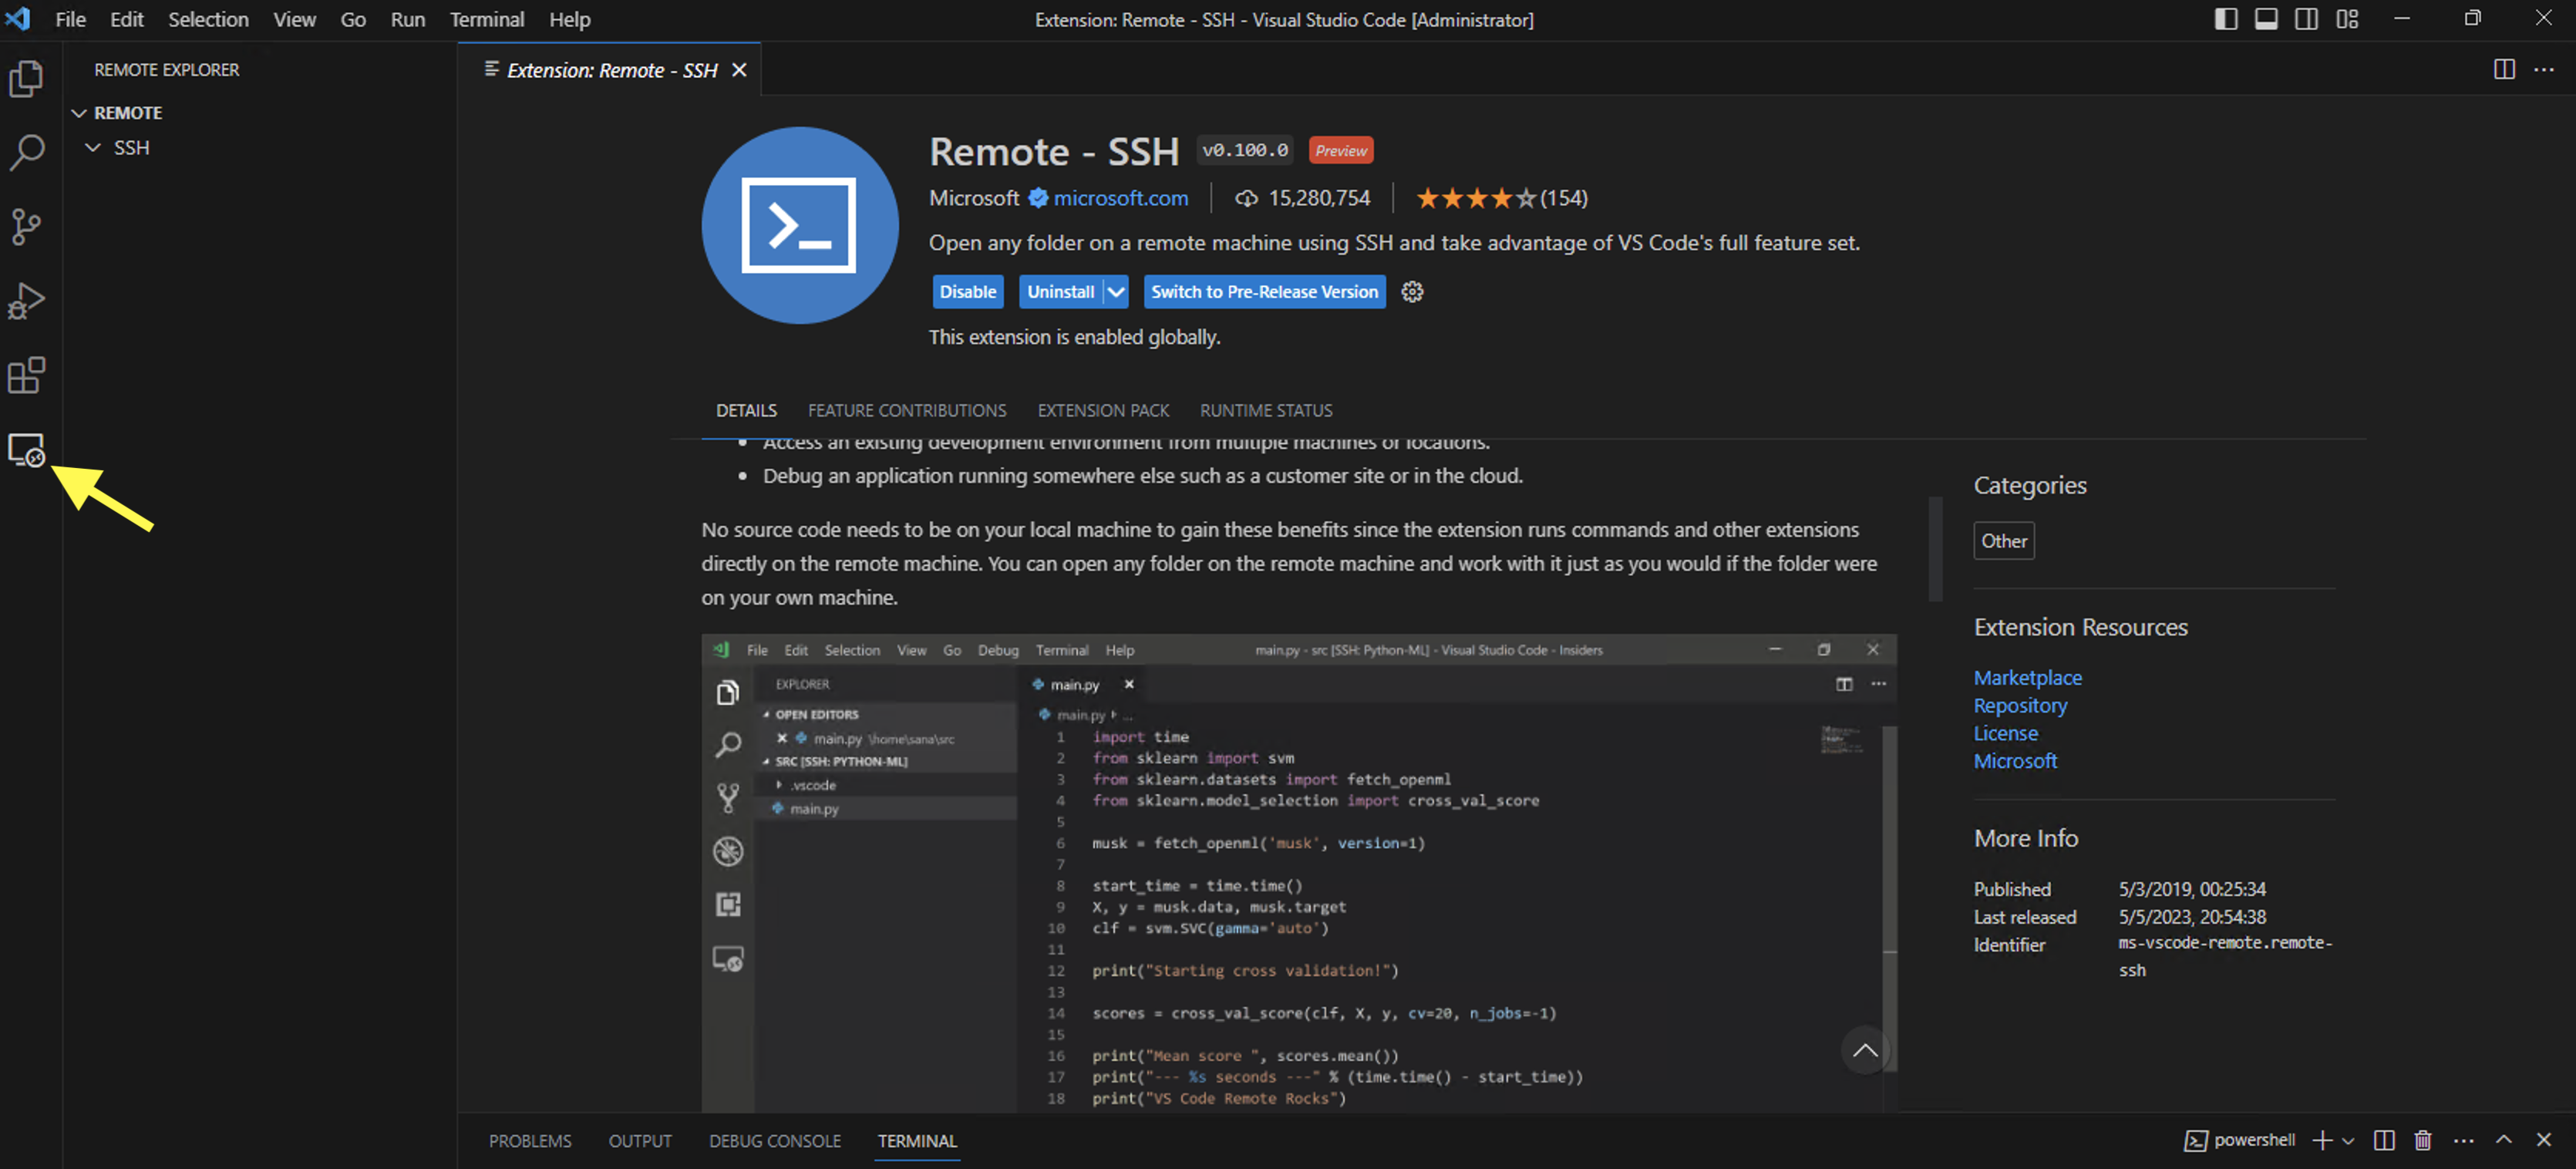Viewport: 2576px width, 1169px height.
Task: Open the Uninstall dropdown arrow
Action: click(1116, 292)
